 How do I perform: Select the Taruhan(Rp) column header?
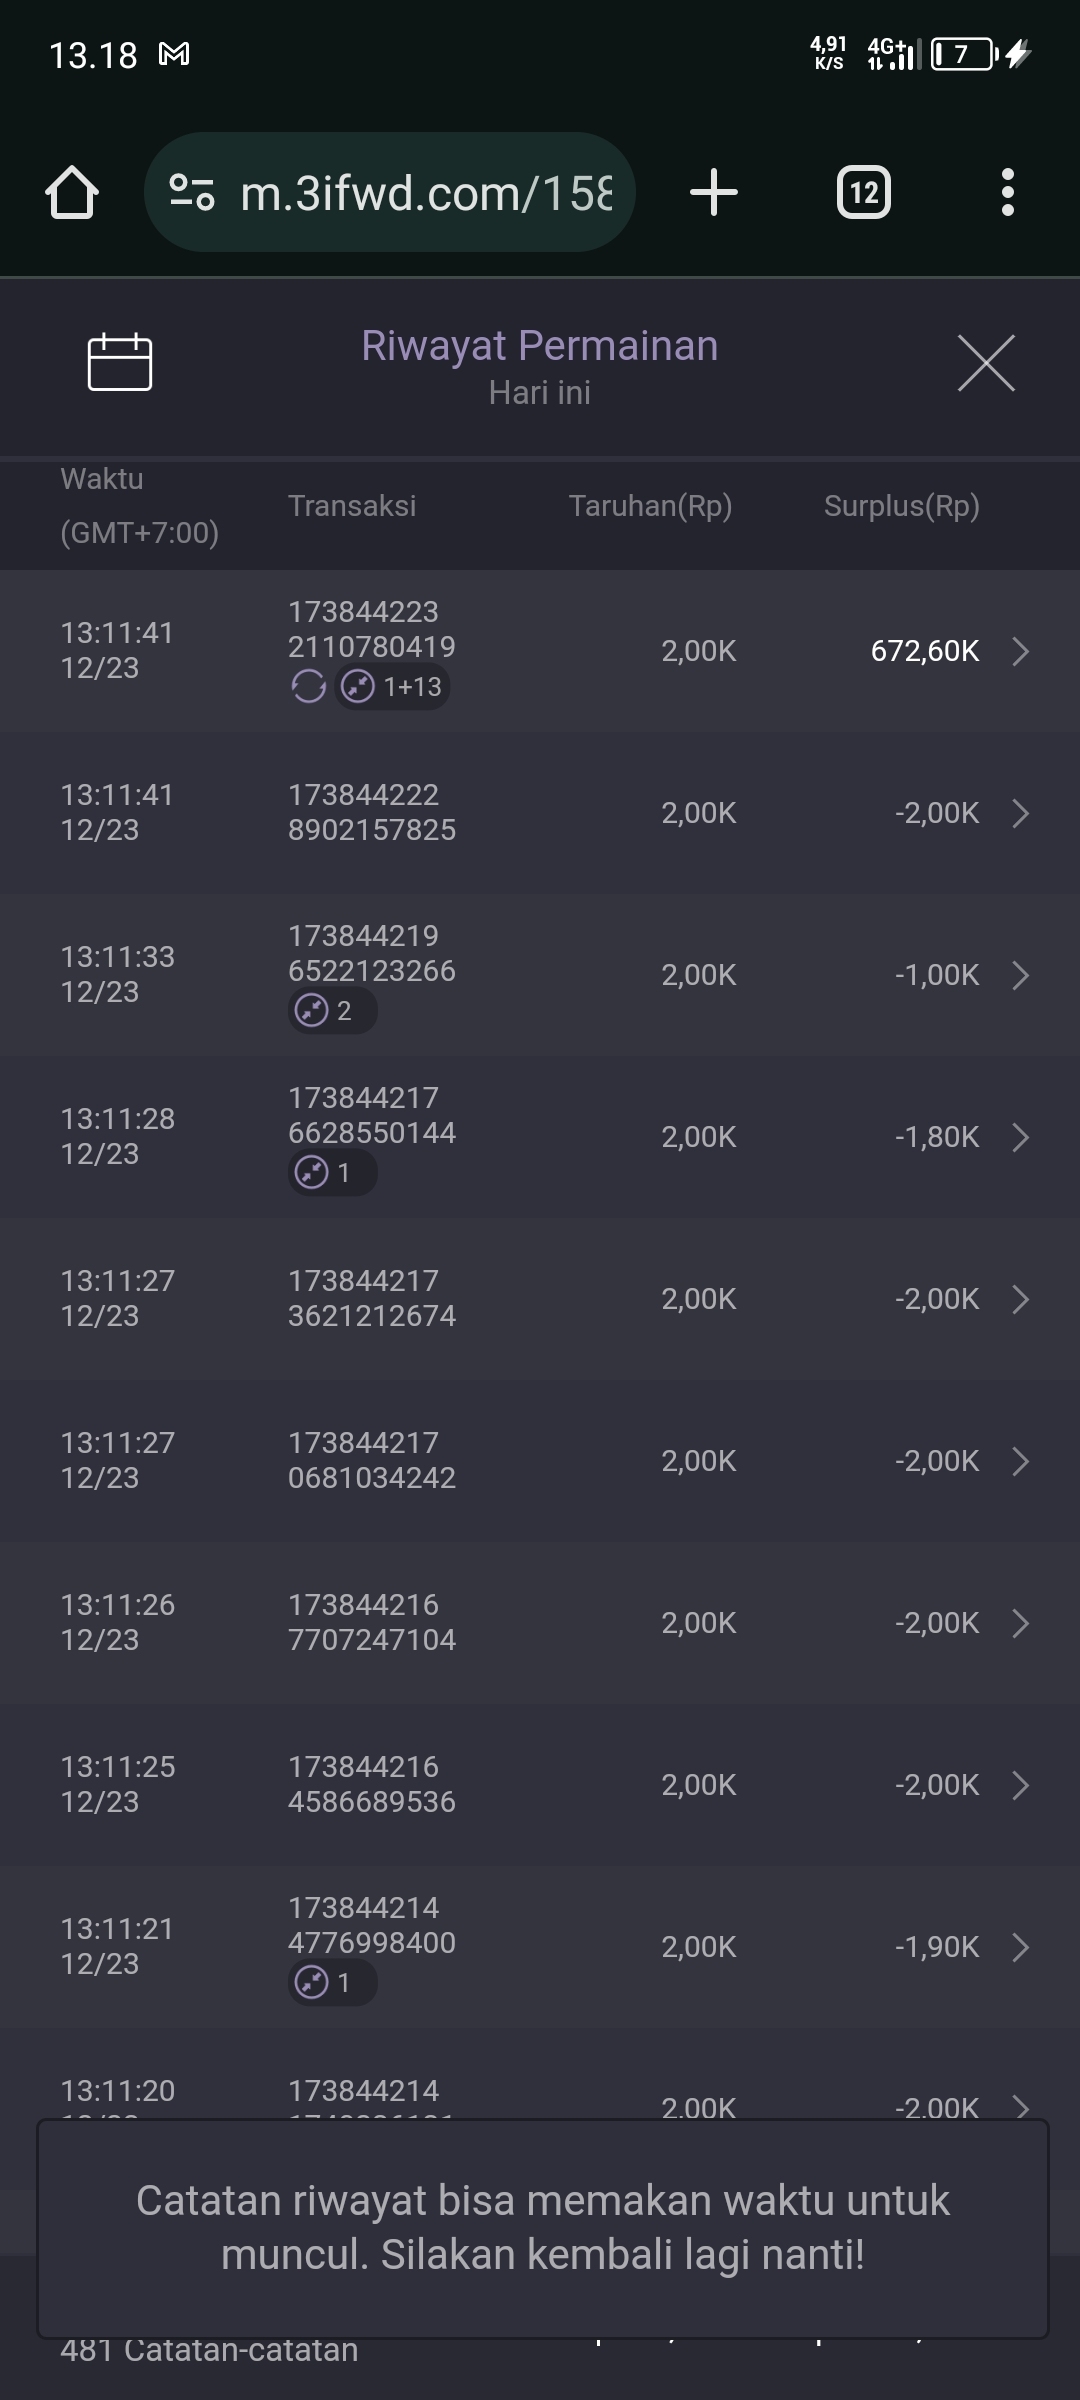650,506
